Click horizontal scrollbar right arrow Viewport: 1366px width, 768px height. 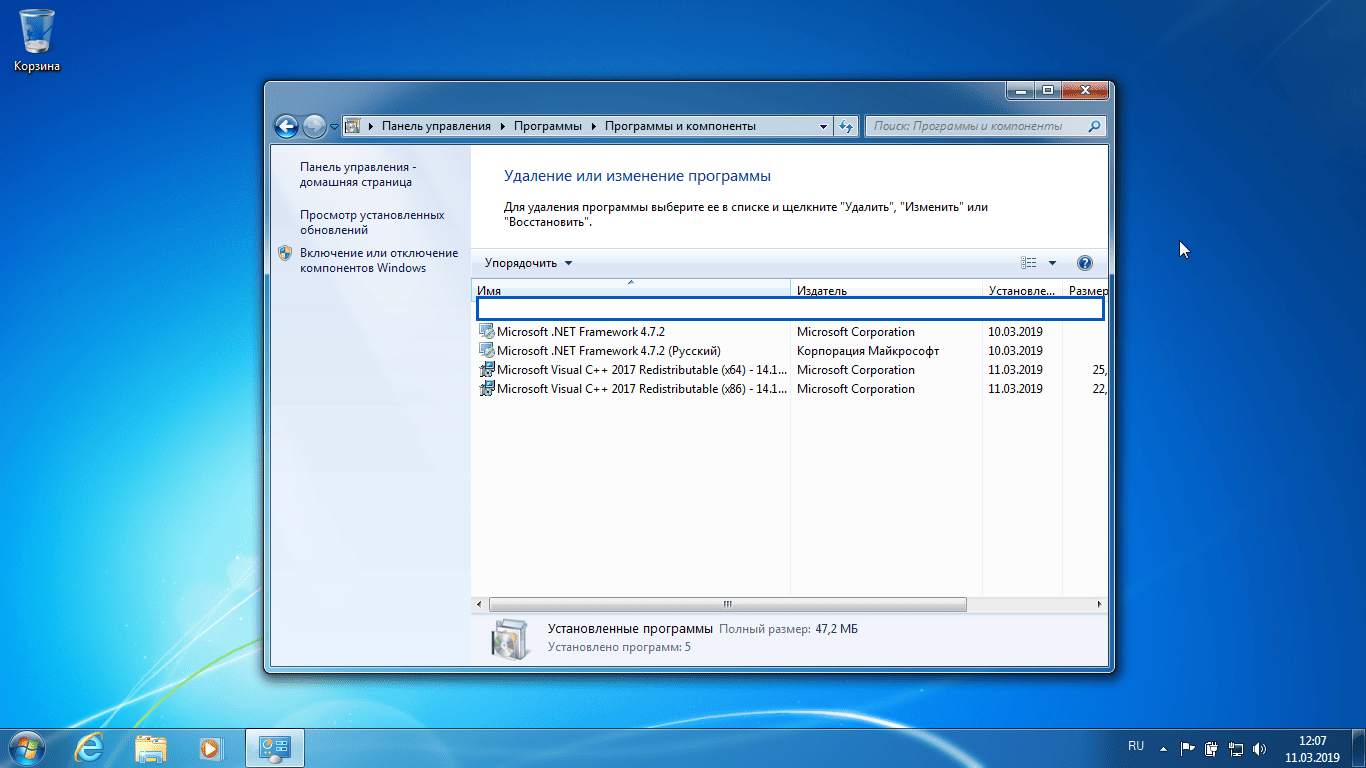click(1100, 605)
